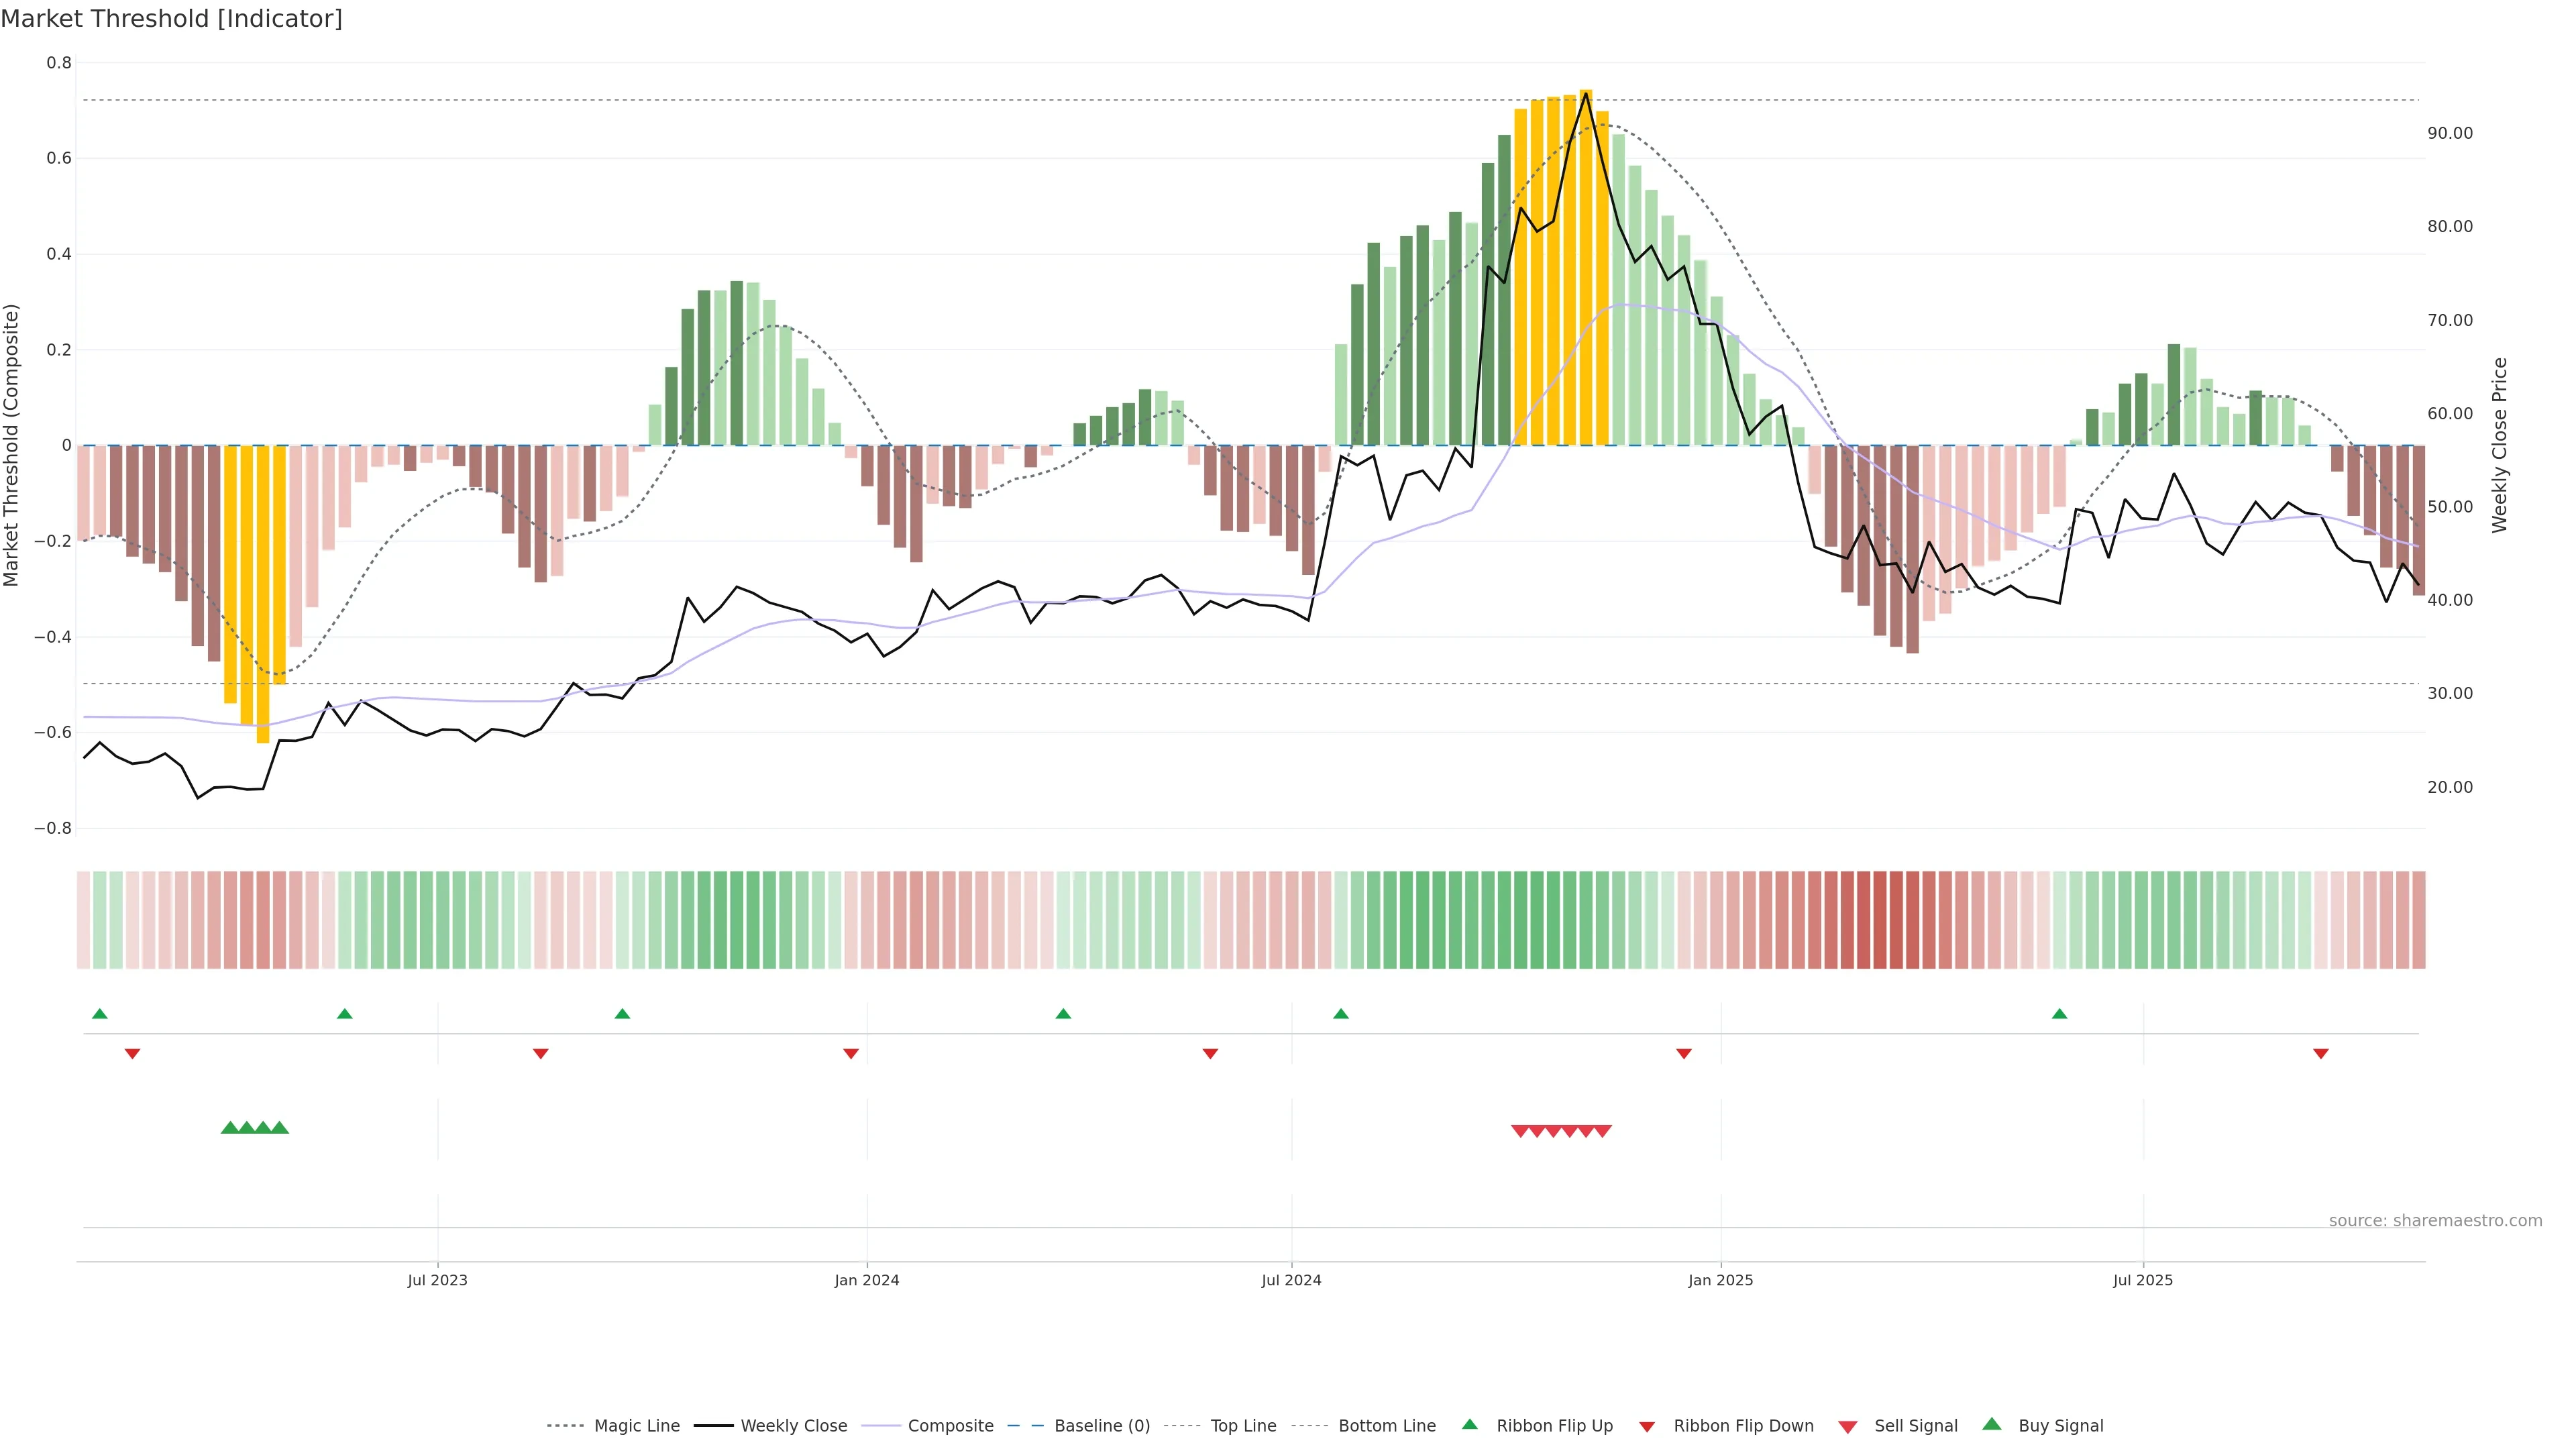The width and height of the screenshot is (2576, 1449).
Task: Click the leftmost green Ribbon Flip Up marker
Action: (99, 1014)
